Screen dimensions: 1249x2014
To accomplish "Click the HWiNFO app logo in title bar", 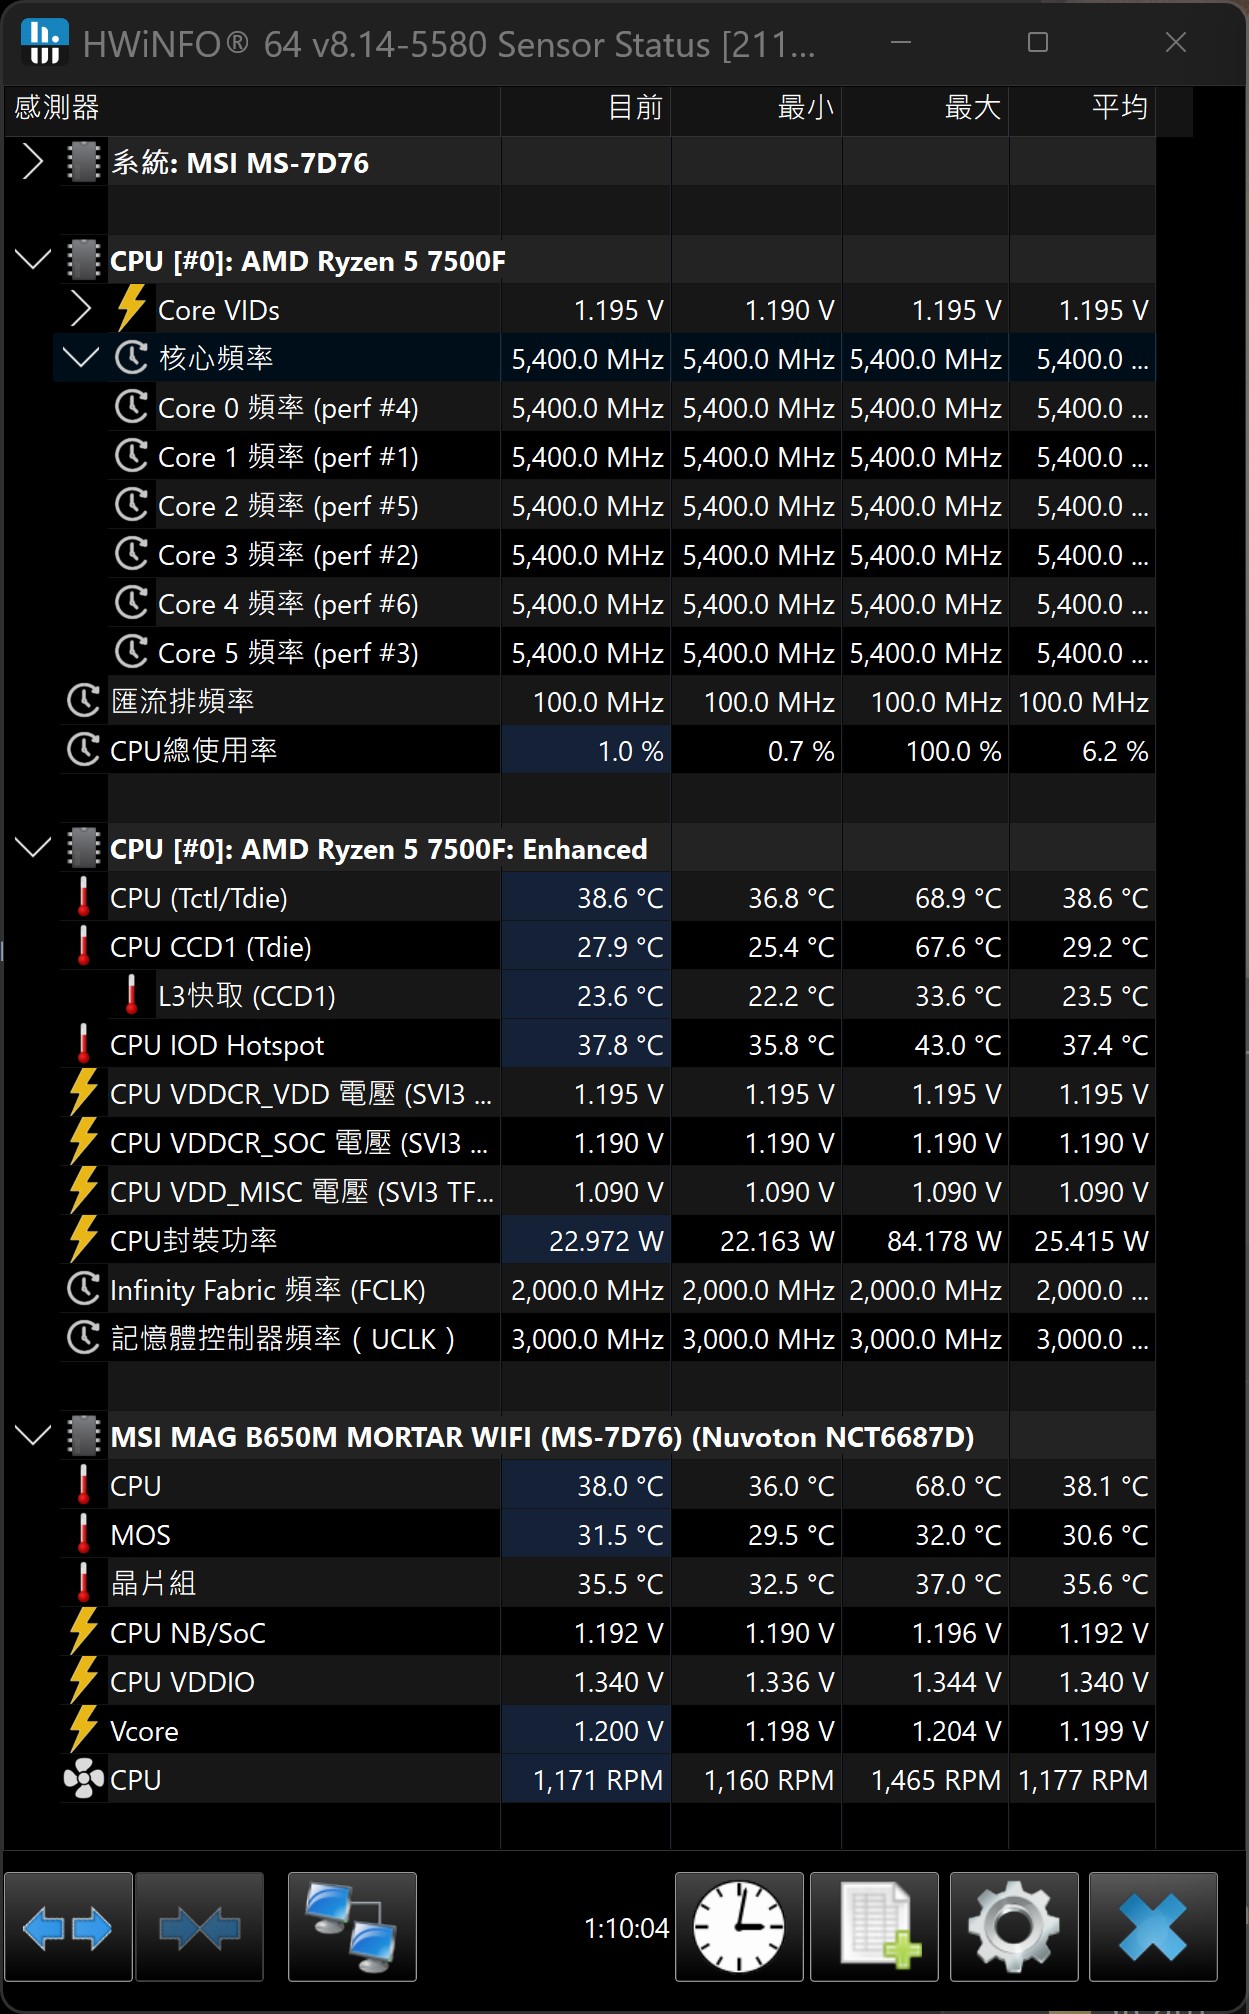I will [44, 43].
